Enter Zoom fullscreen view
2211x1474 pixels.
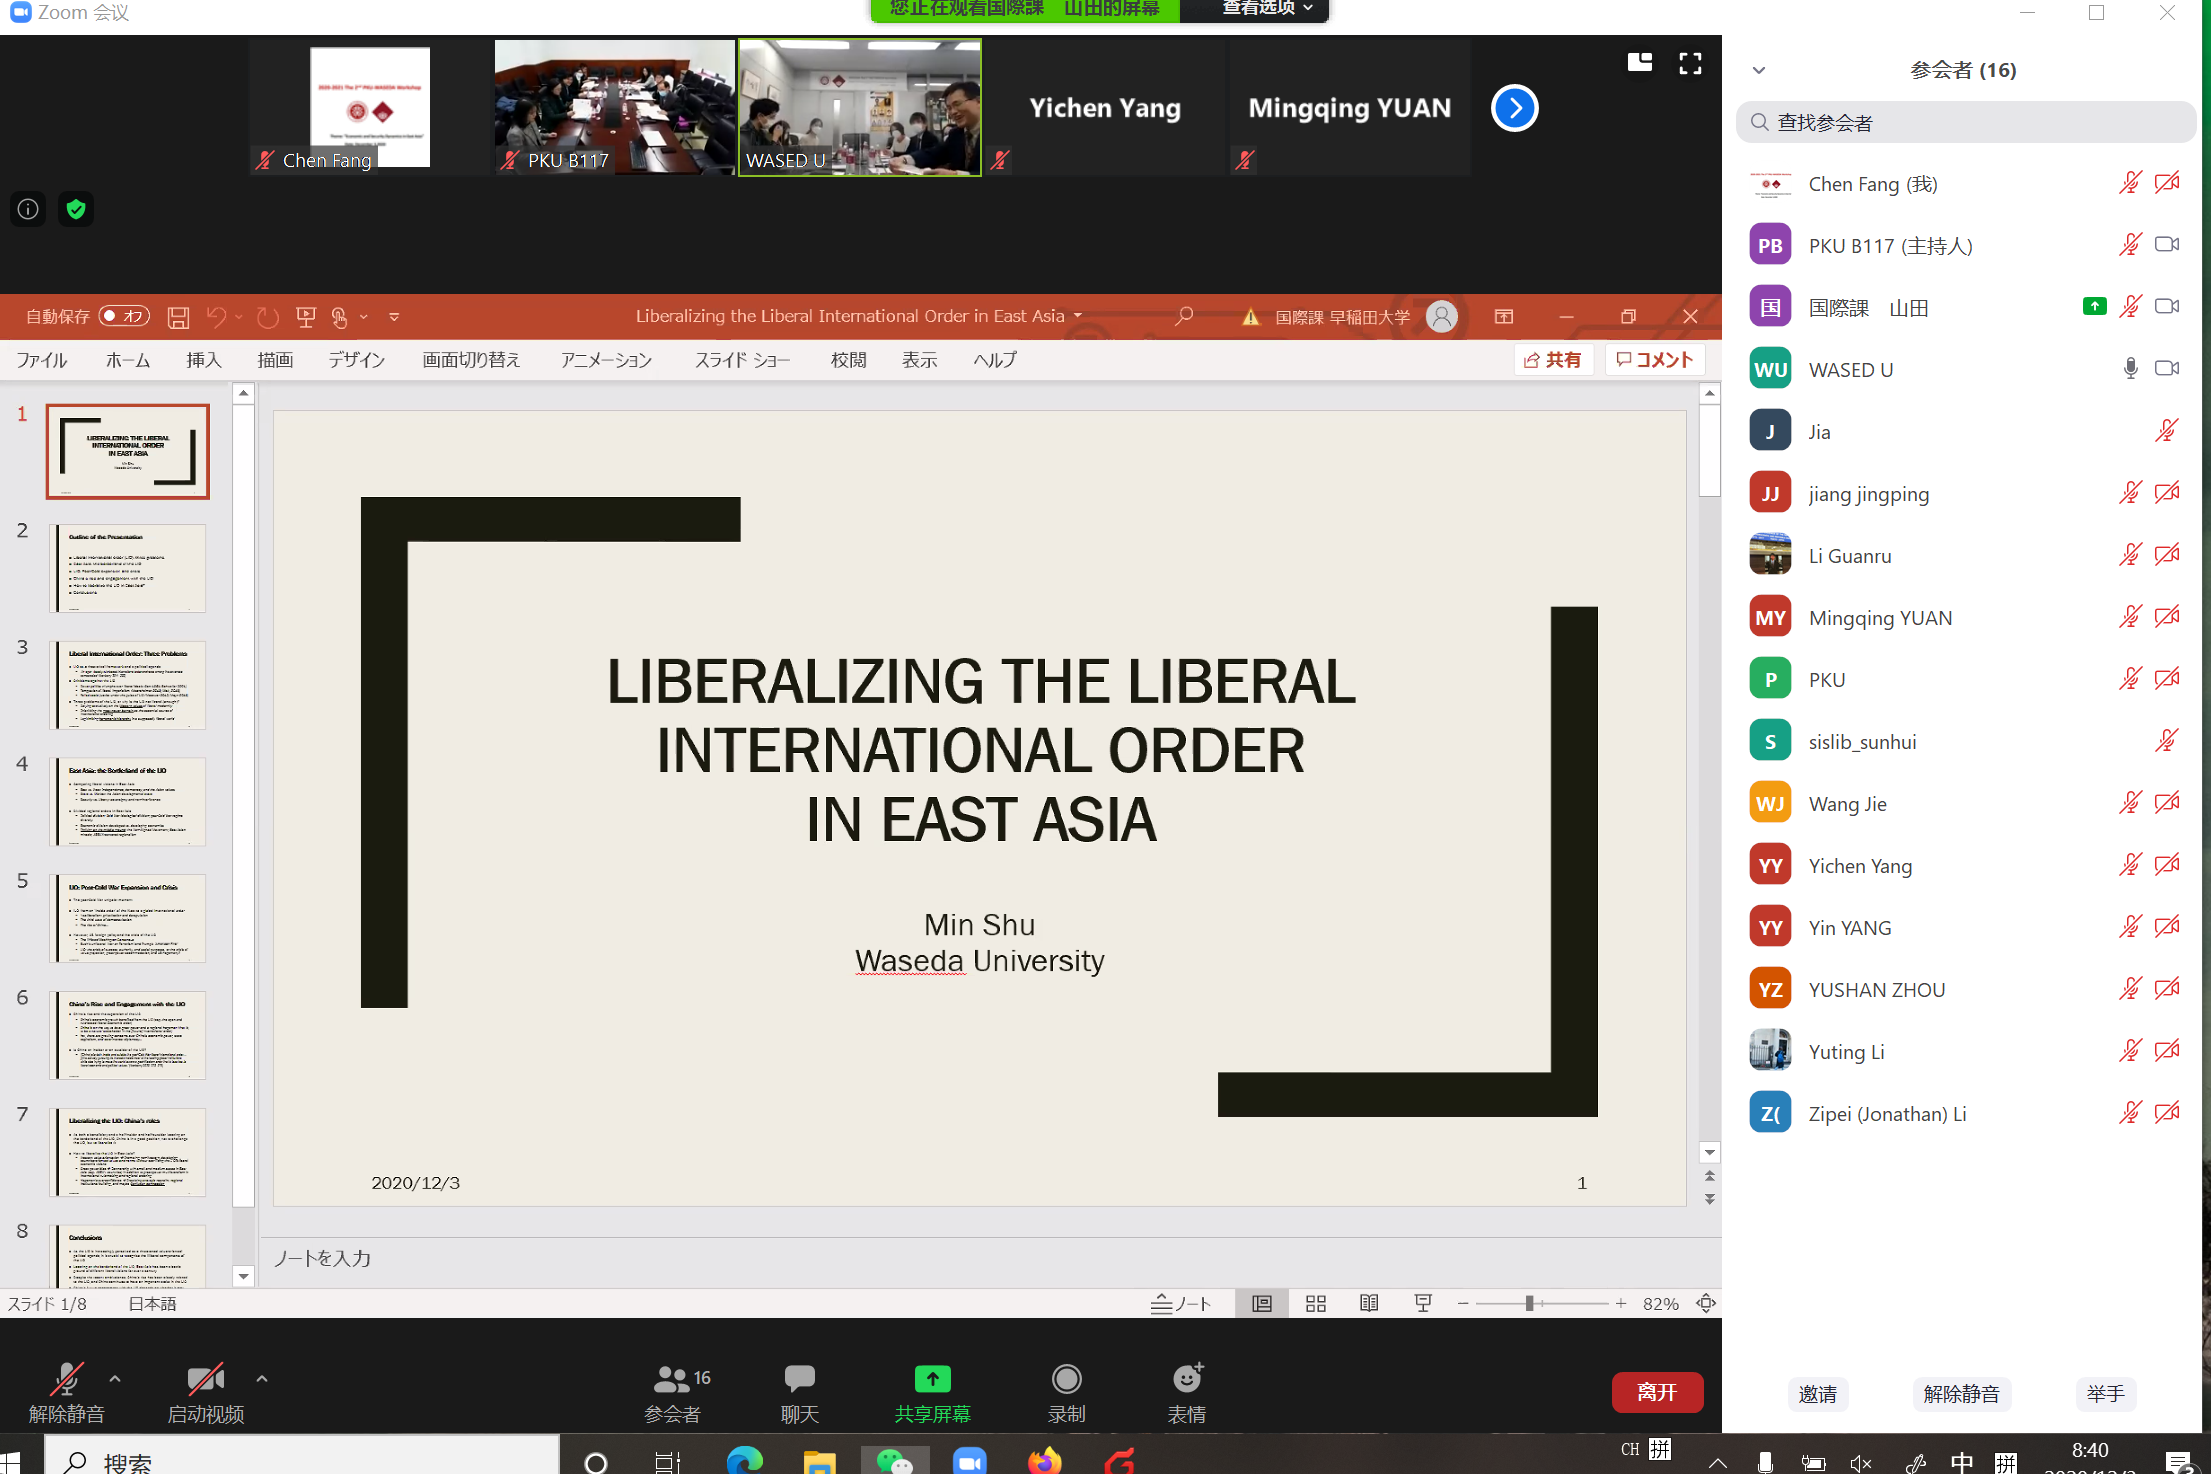click(x=1690, y=64)
